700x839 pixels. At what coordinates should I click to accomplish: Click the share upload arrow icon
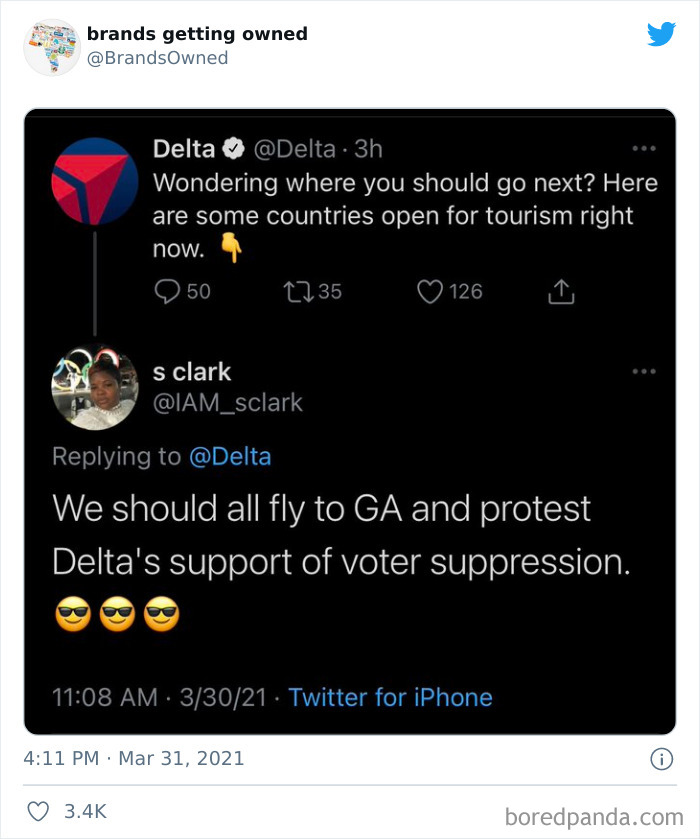pos(562,290)
